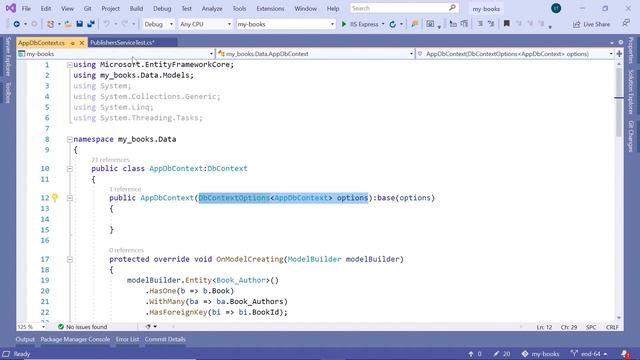Image resolution: width=640 pixels, height=360 pixels.
Task: Click the Decrease Indent toolbar icon
Action: pos(453,24)
